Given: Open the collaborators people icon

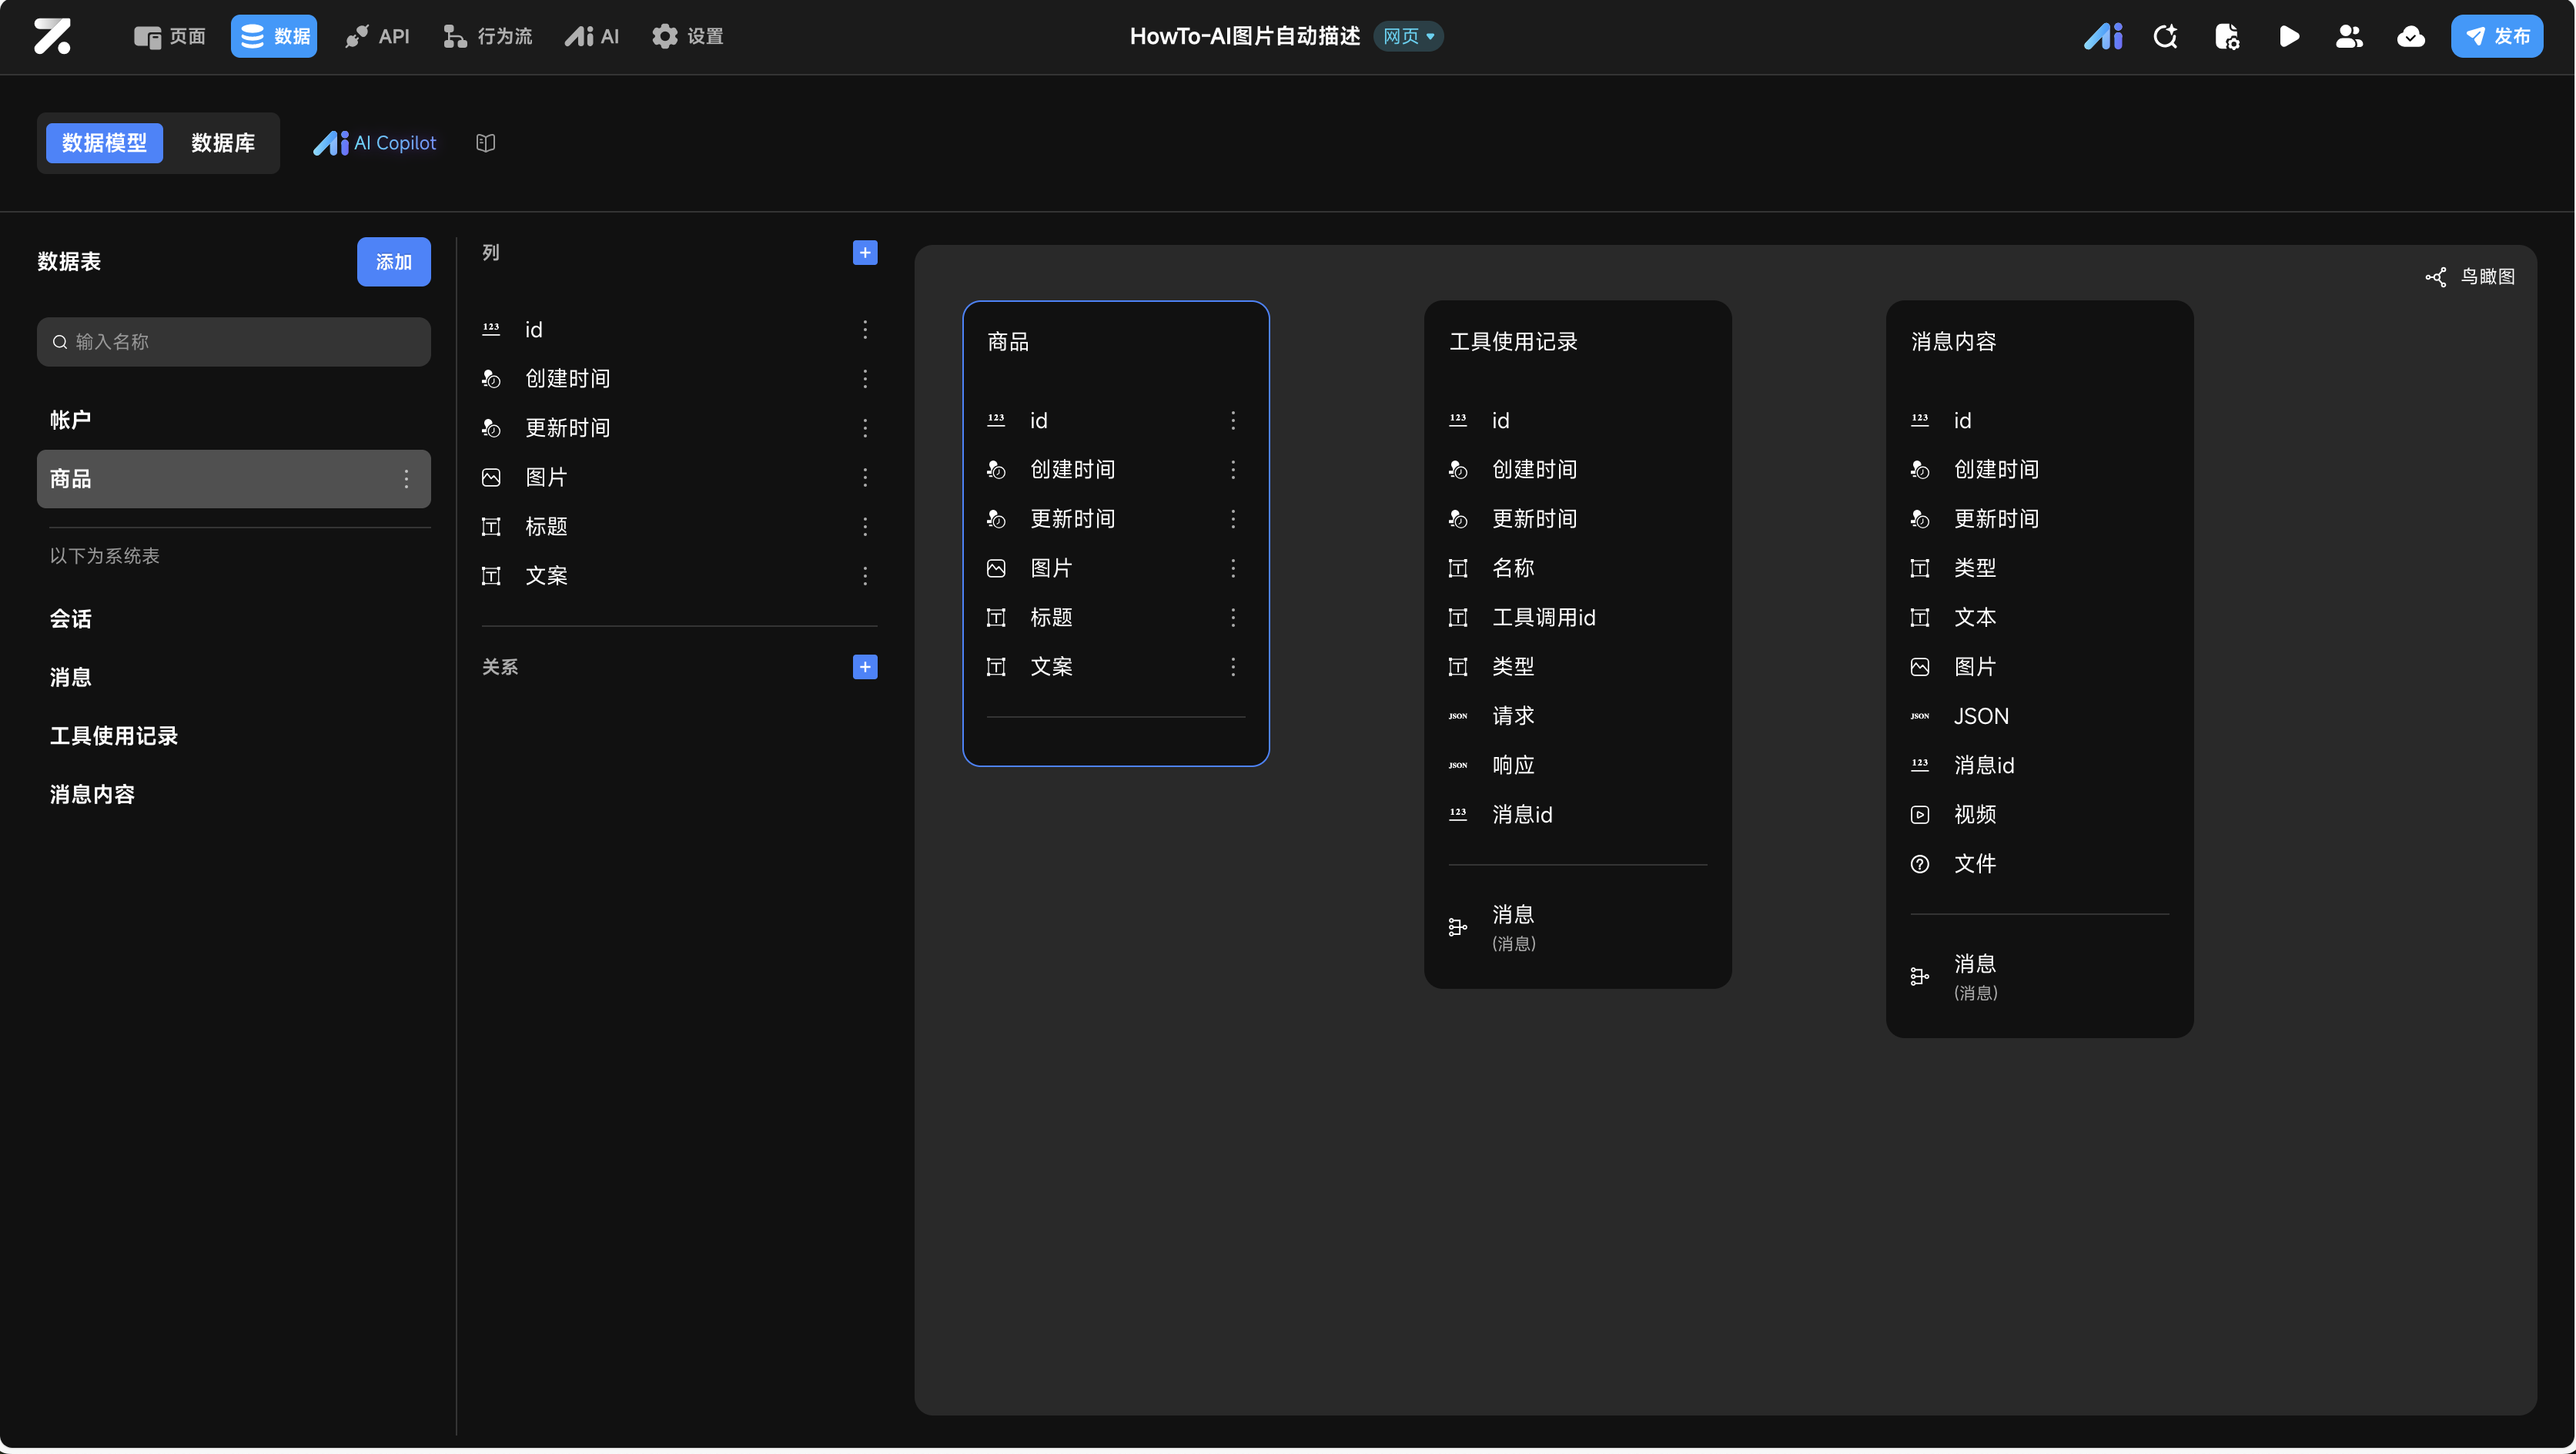Looking at the screenshot, I should point(2349,37).
